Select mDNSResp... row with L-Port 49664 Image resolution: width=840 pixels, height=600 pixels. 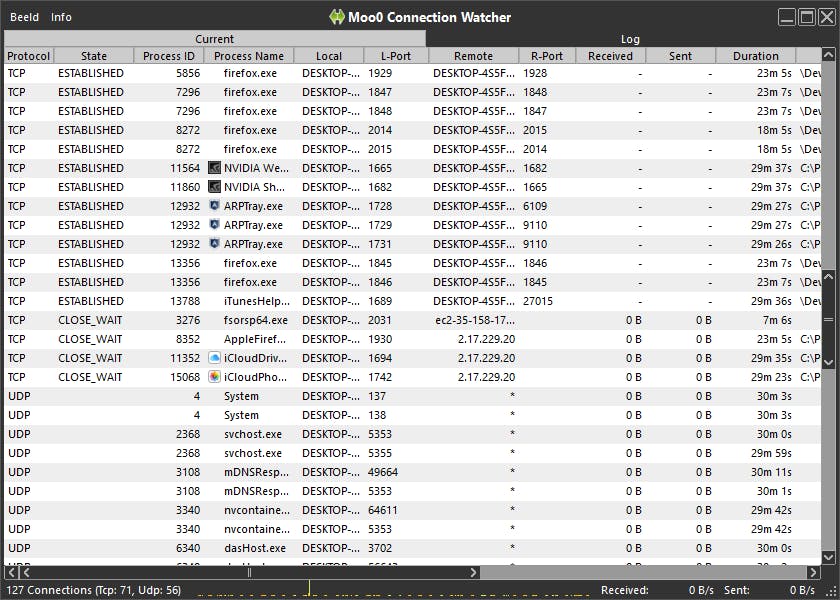pyautogui.click(x=412, y=472)
